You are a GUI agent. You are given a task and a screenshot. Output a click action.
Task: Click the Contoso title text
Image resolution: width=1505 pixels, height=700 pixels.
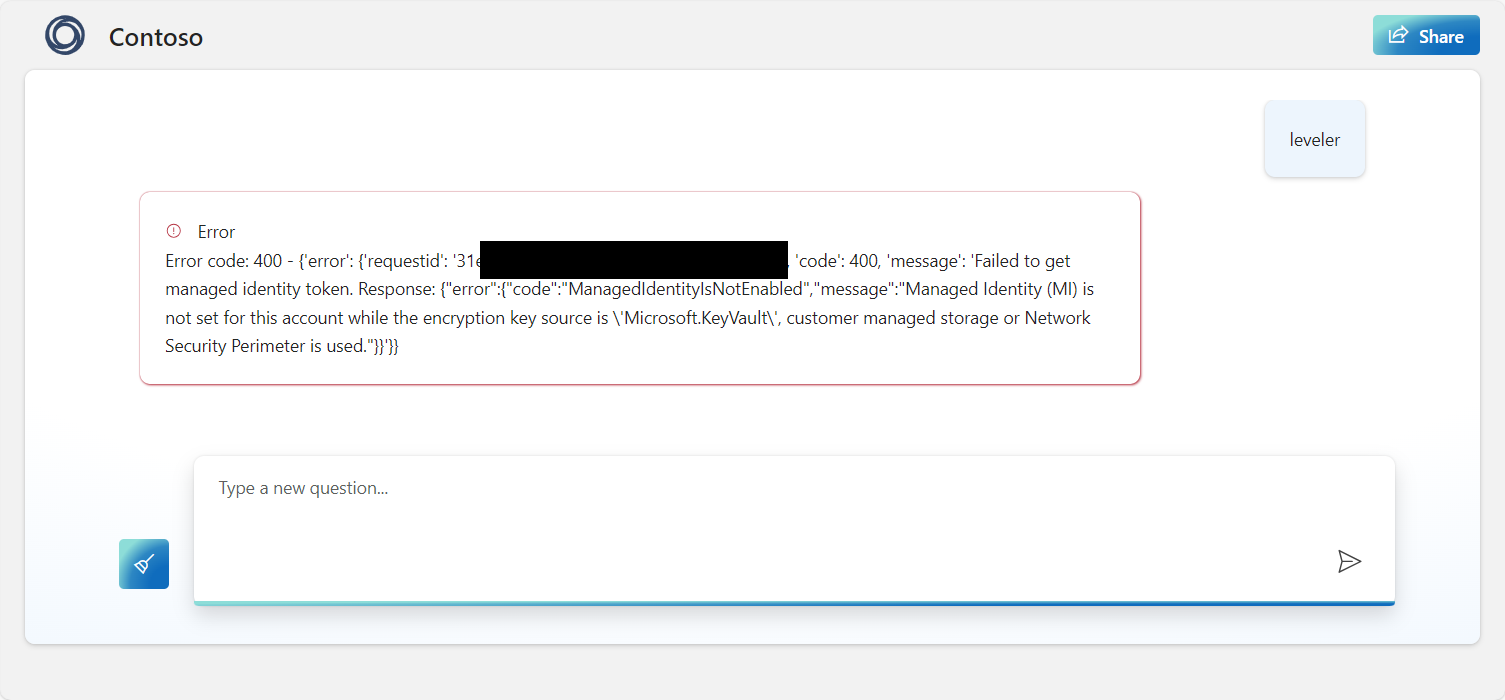click(x=155, y=37)
